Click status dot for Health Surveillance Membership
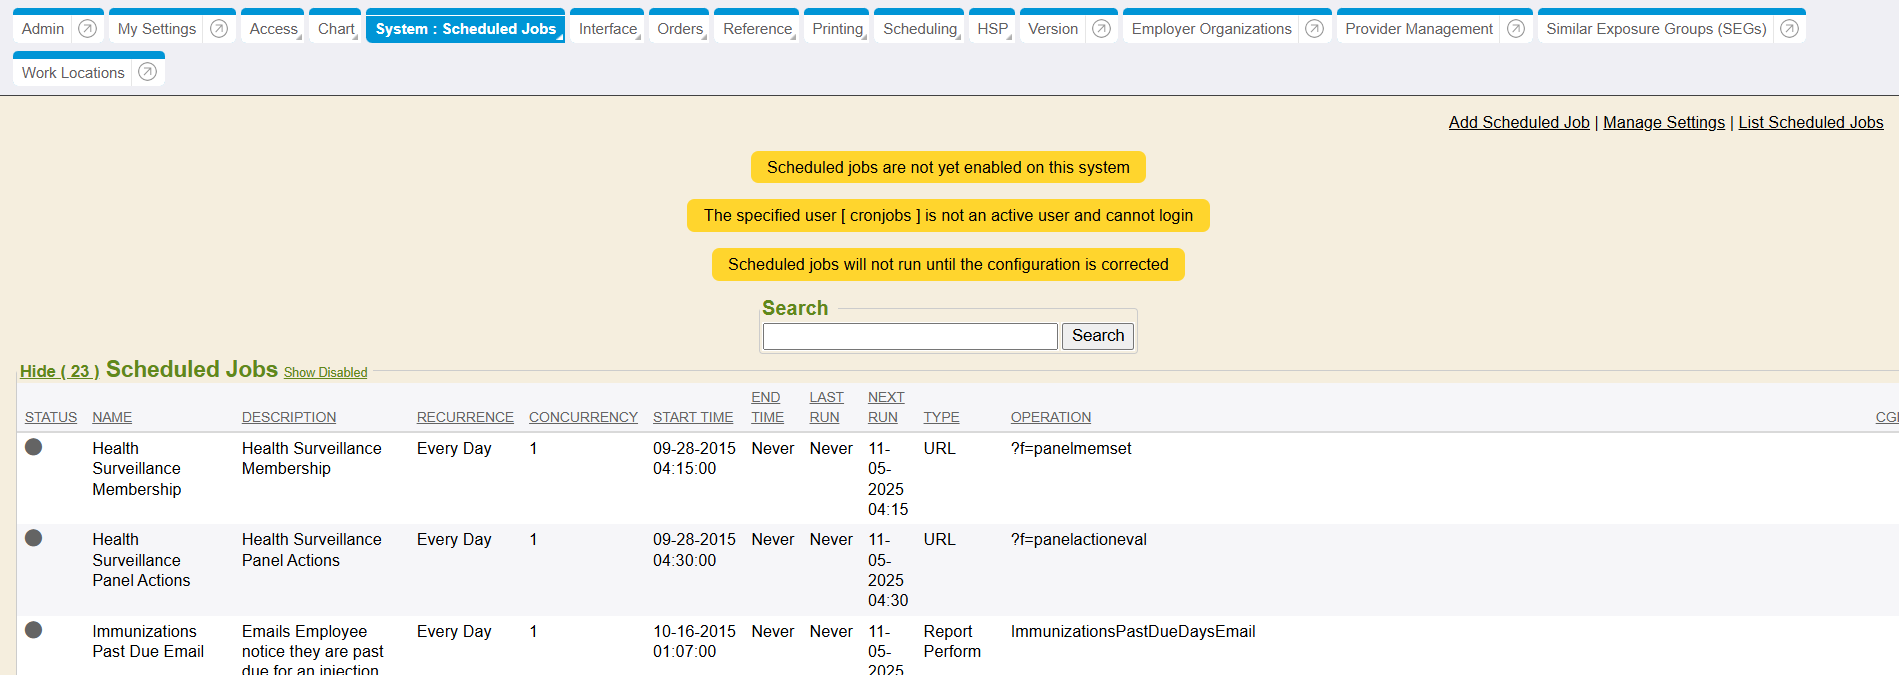1899x675 pixels. 34,447
